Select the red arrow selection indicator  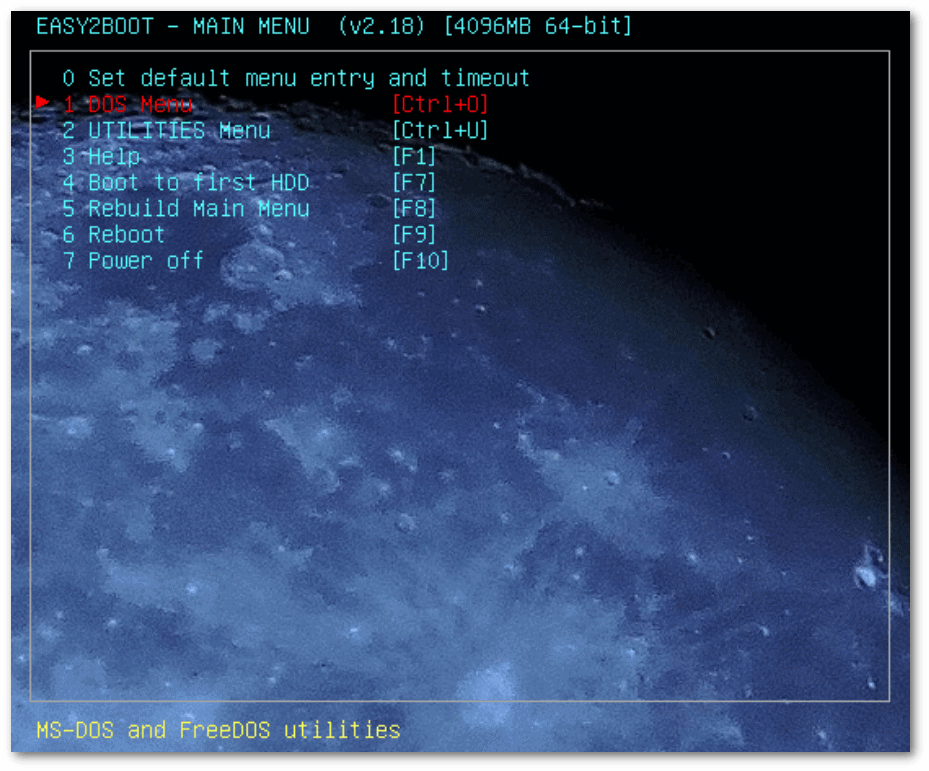point(42,103)
